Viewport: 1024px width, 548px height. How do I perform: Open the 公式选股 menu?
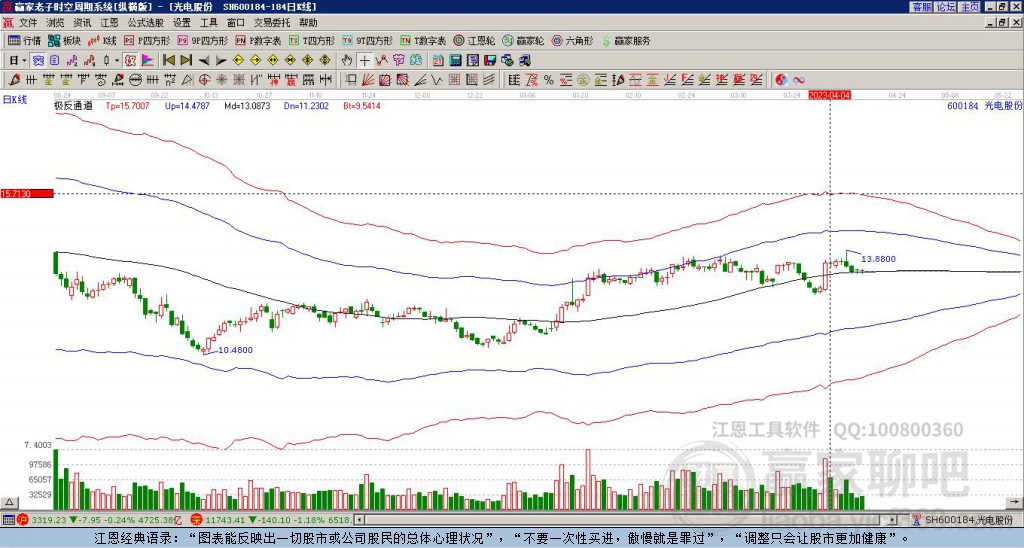pyautogui.click(x=146, y=23)
